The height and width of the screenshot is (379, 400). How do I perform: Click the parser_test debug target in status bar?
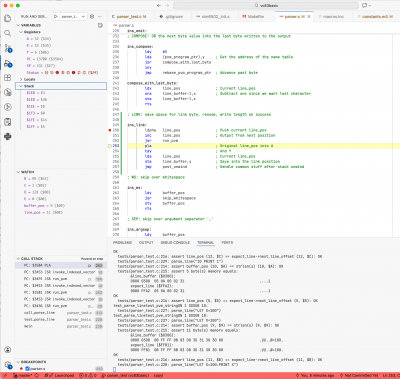pos(125,375)
